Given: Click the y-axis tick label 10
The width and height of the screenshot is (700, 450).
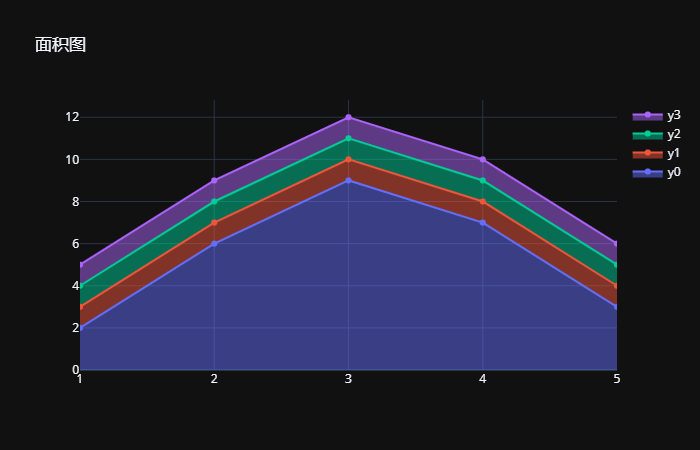Looking at the screenshot, I should [x=72, y=159].
